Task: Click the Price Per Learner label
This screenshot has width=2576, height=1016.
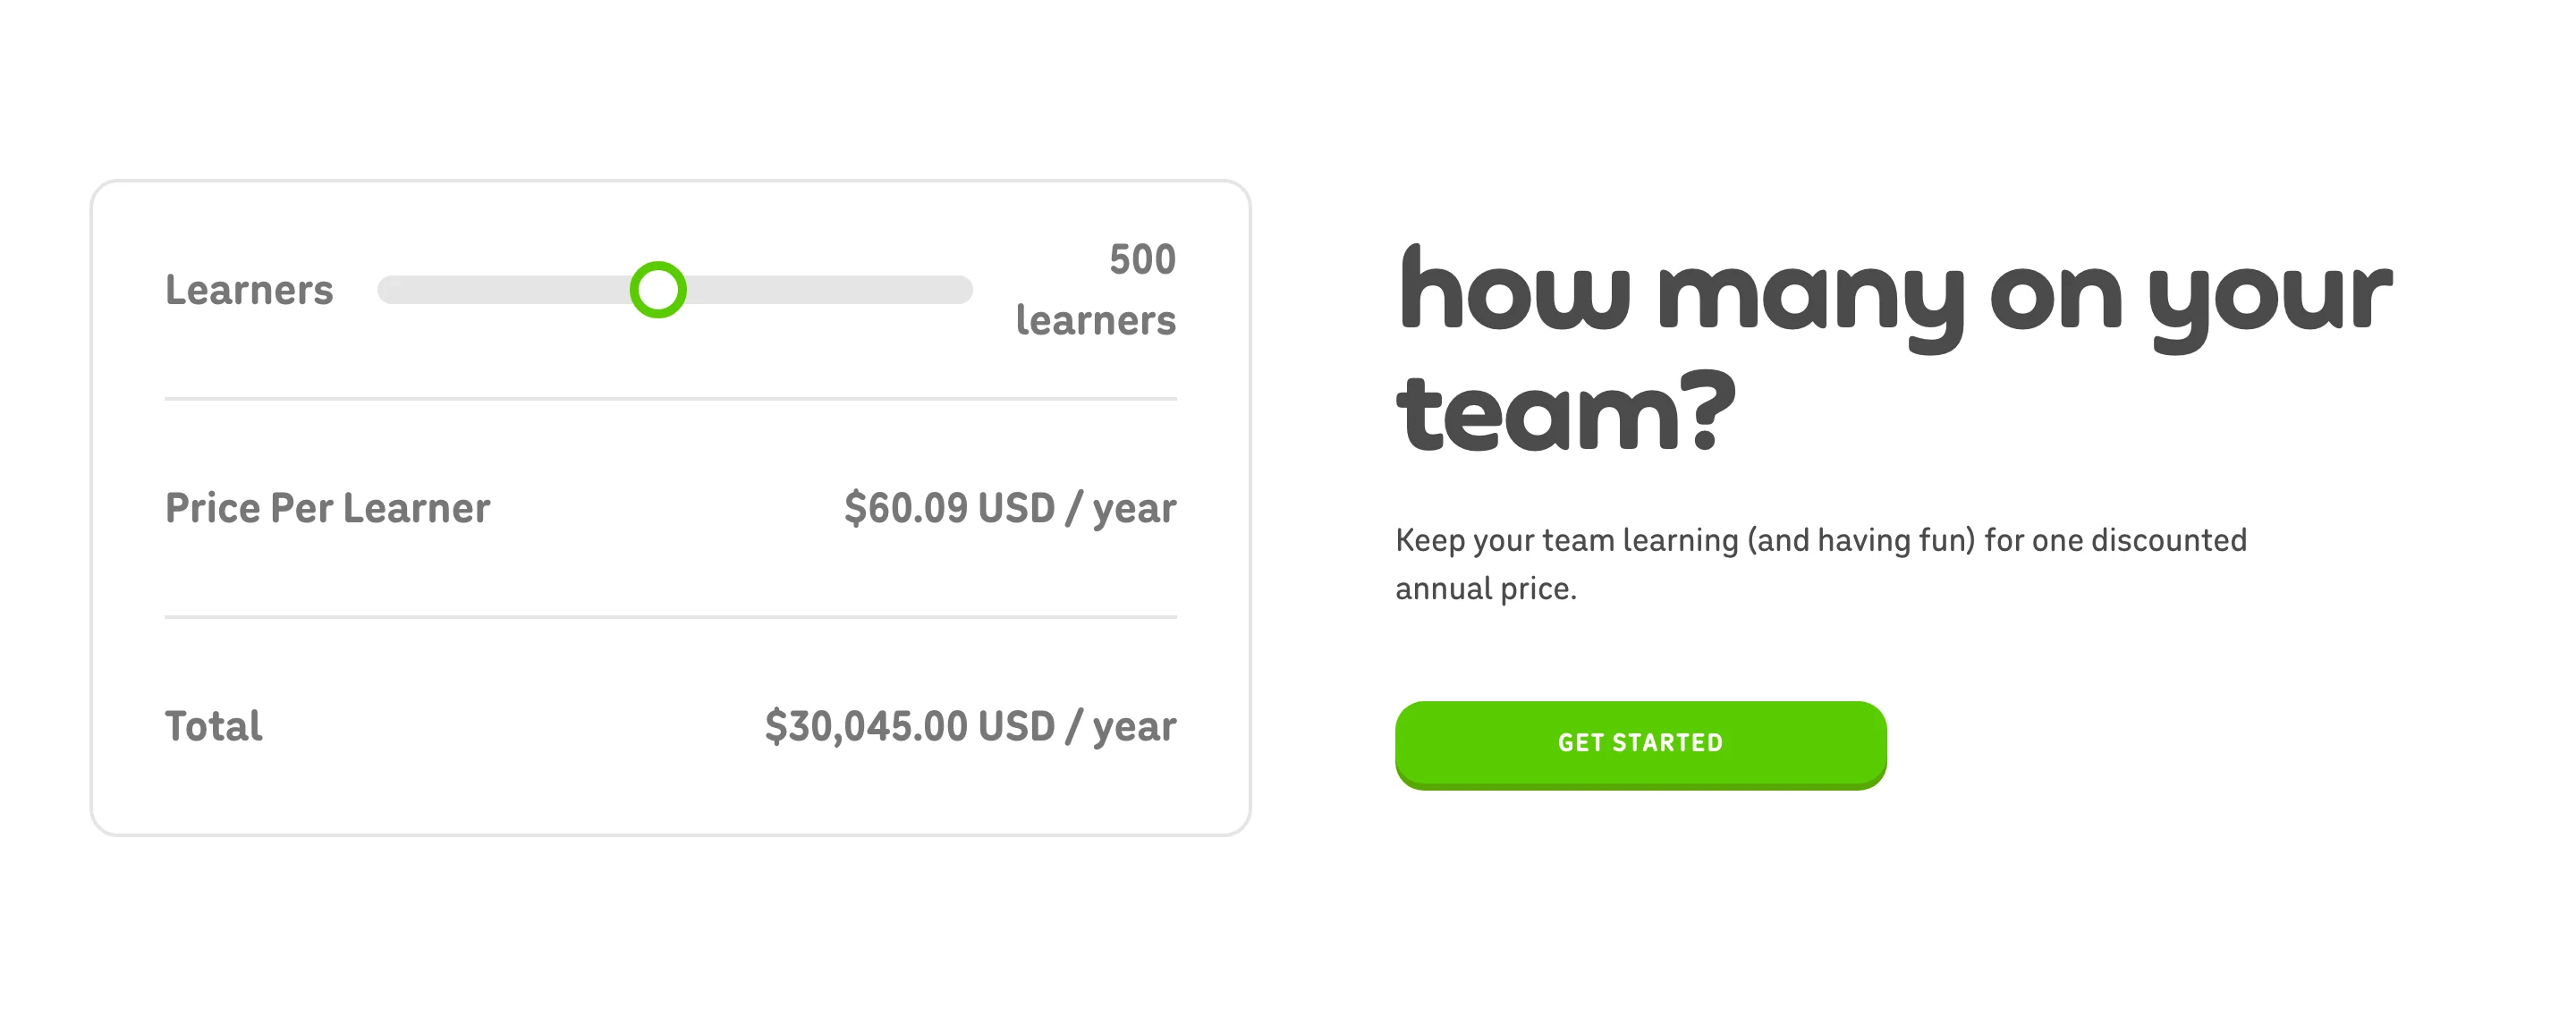Action: 328,508
